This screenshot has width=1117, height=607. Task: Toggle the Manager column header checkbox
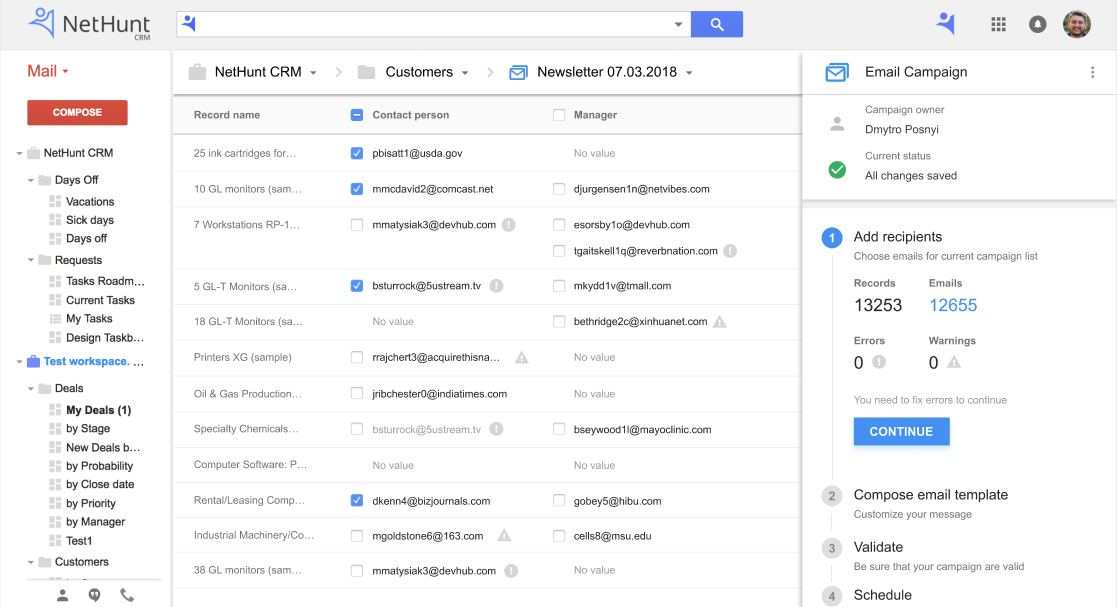click(x=559, y=115)
